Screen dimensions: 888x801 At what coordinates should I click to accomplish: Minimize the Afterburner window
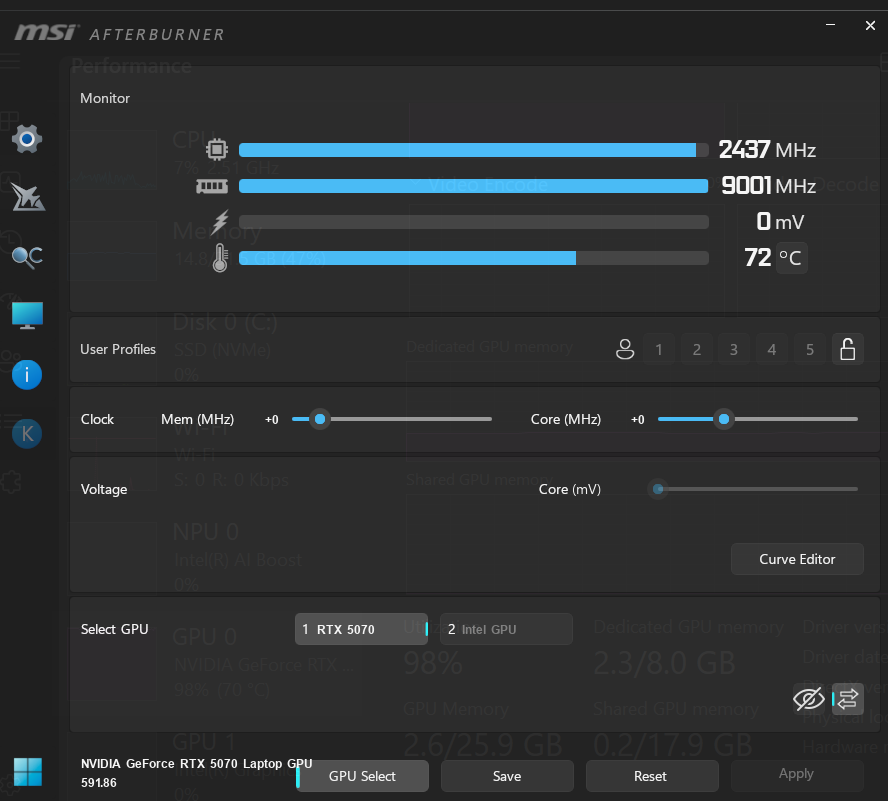[x=830, y=25]
